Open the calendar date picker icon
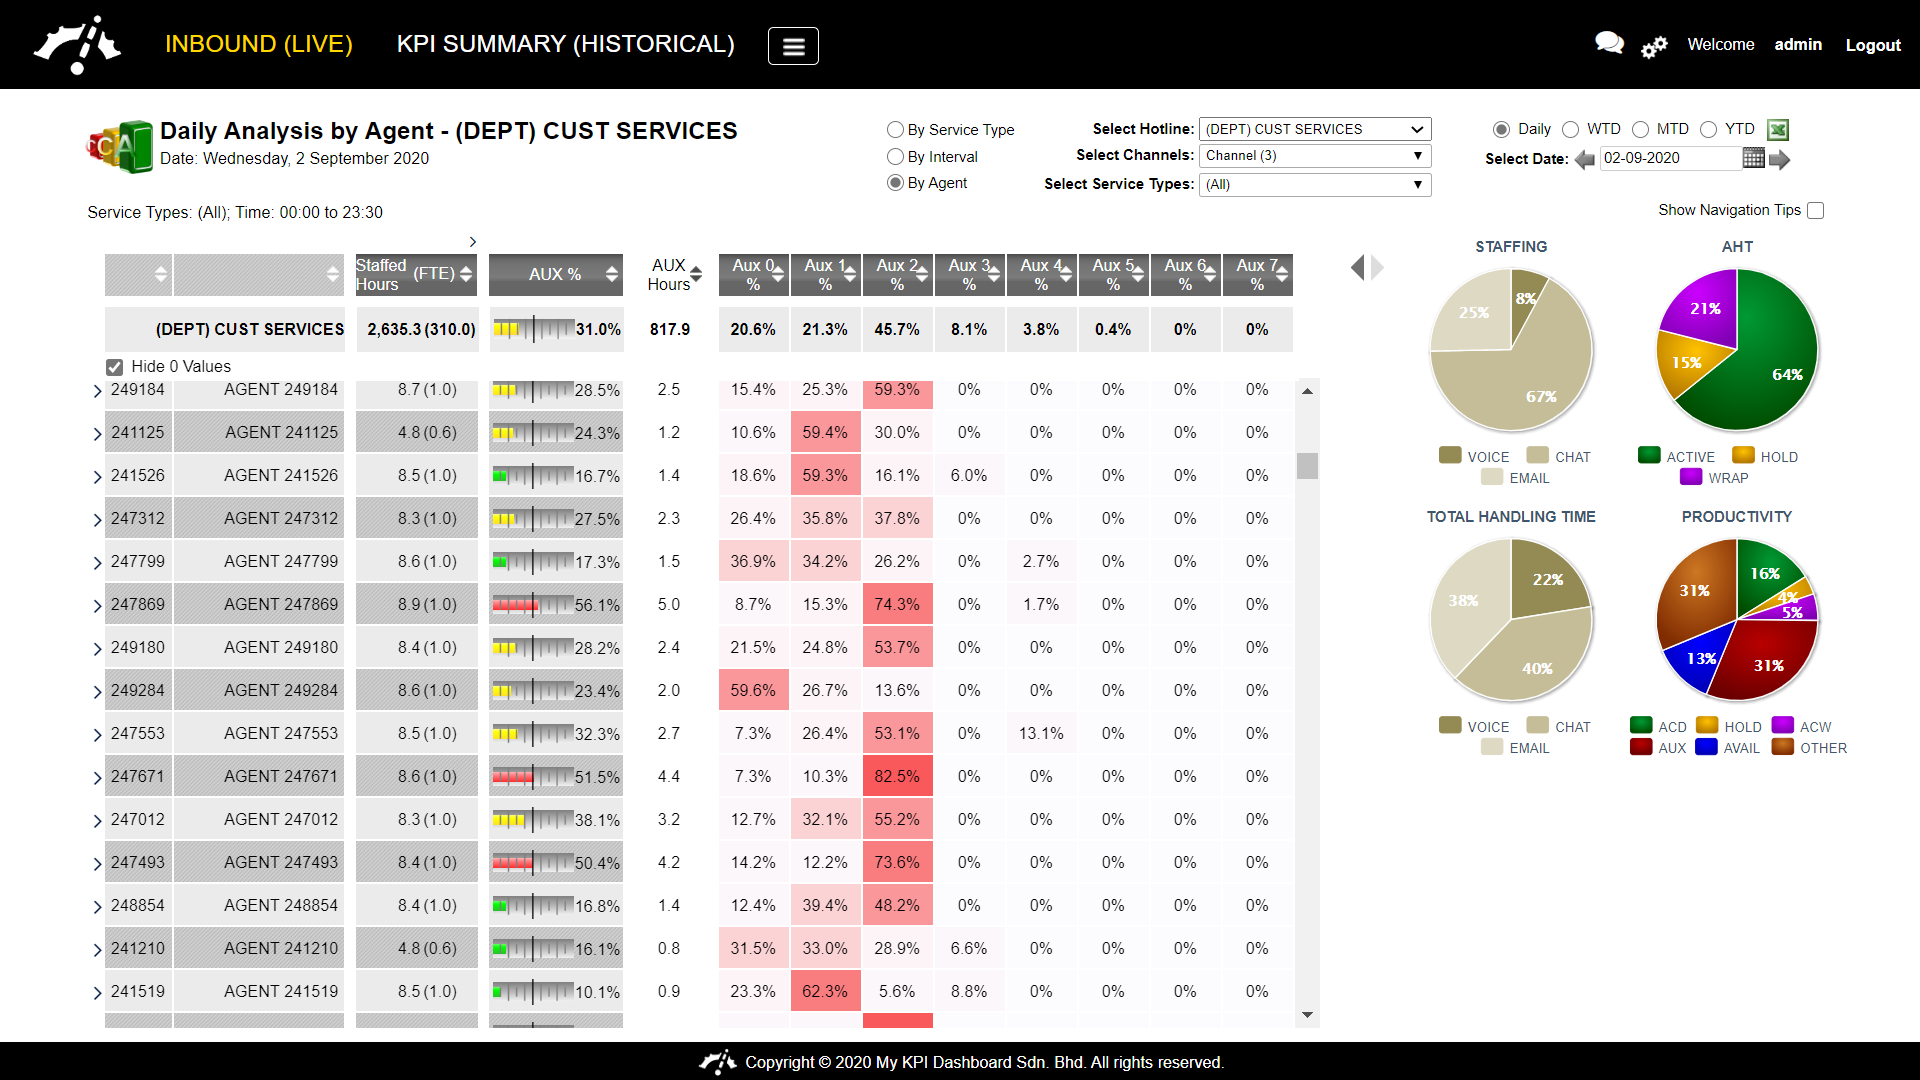Screen dimensions: 1920x1080 click(x=1753, y=158)
